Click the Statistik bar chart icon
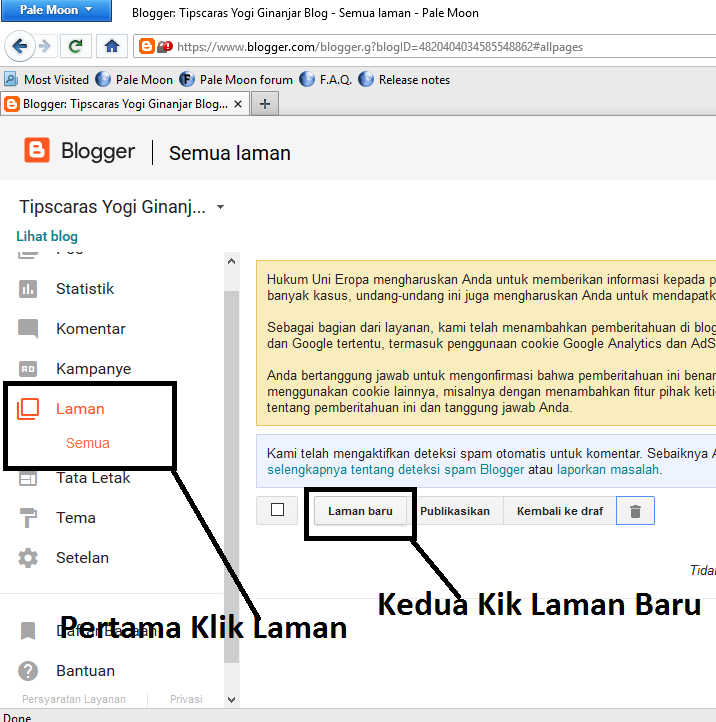 28,289
